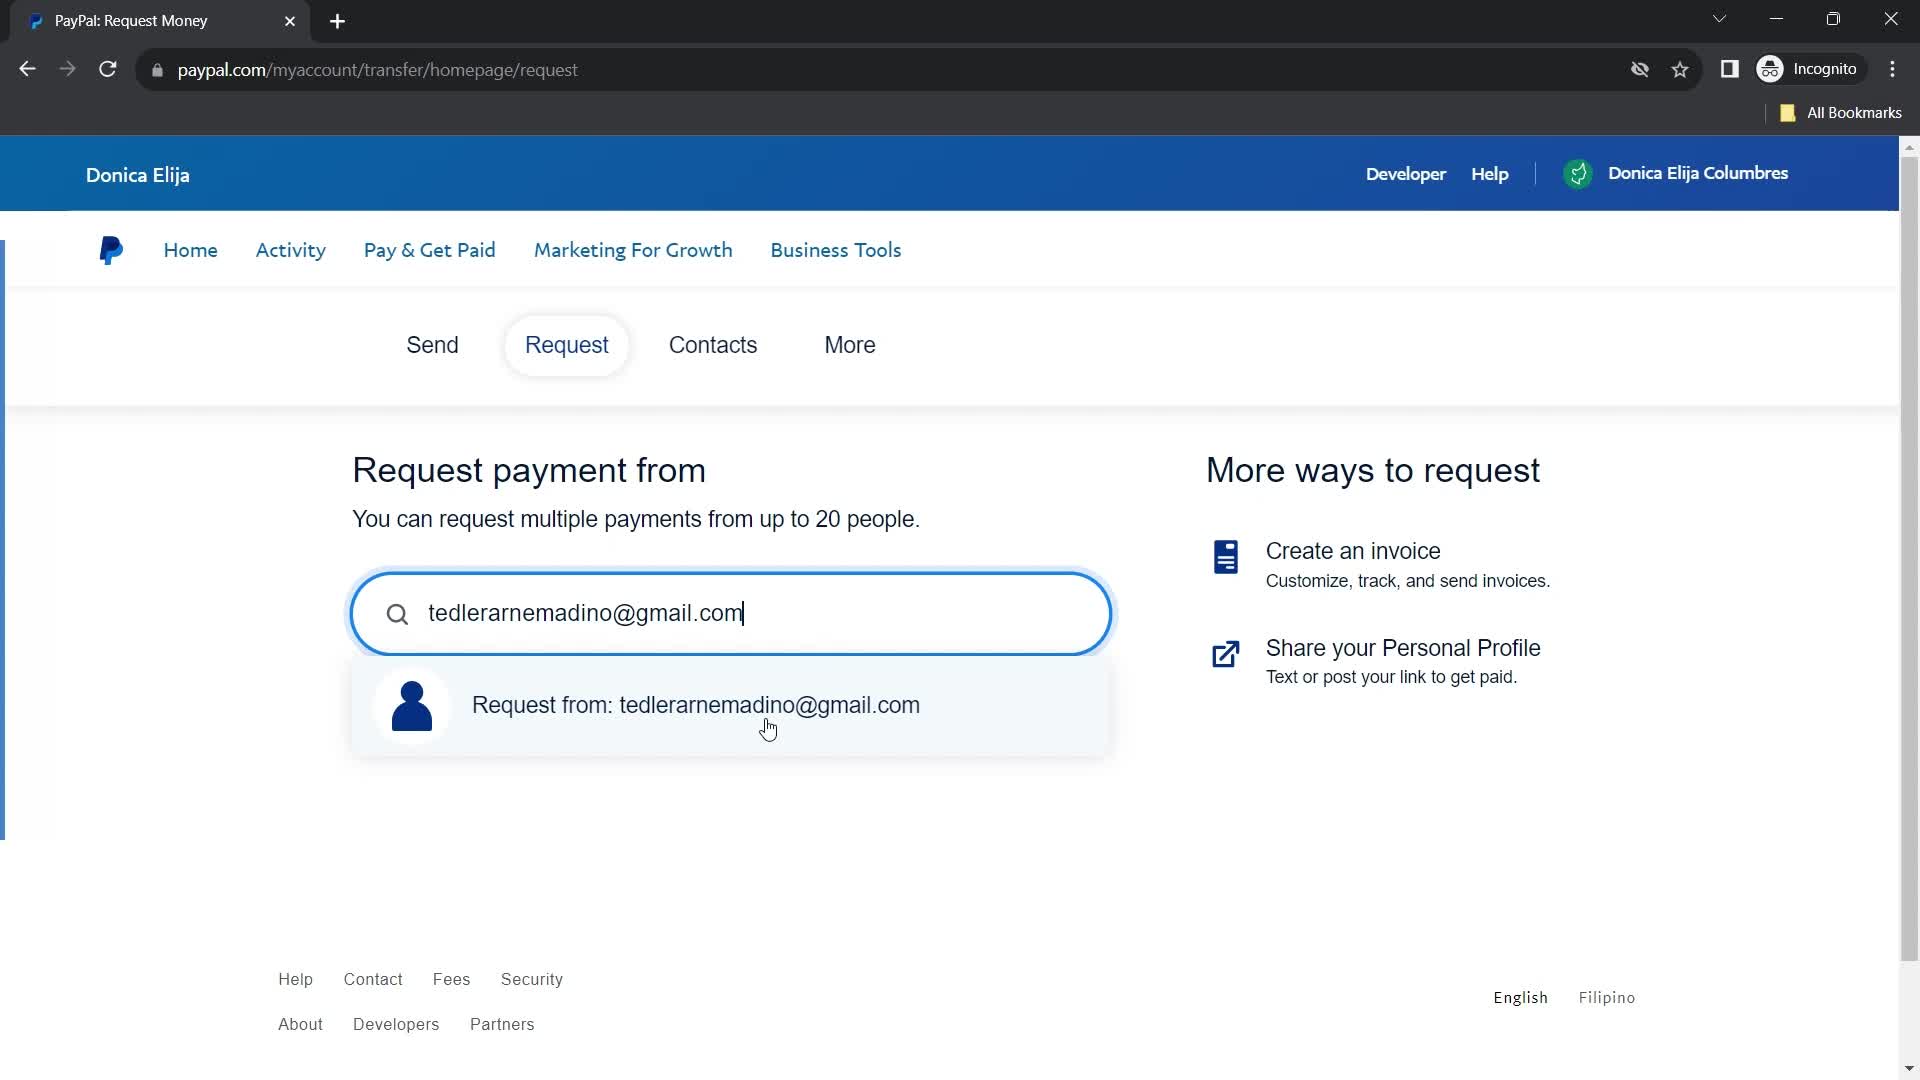The width and height of the screenshot is (1920, 1080).
Task: Bookmark this page with the star icon
Action: tap(1680, 69)
